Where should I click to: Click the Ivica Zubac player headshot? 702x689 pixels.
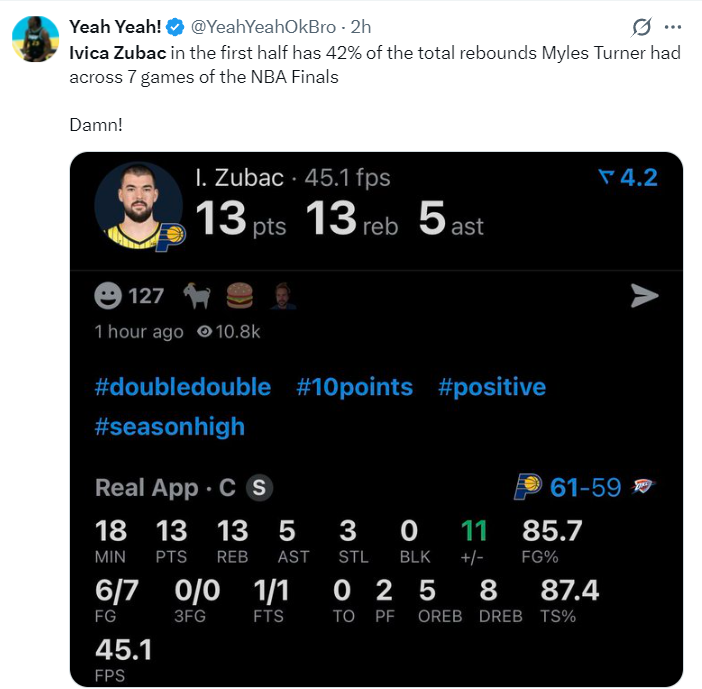click(138, 205)
